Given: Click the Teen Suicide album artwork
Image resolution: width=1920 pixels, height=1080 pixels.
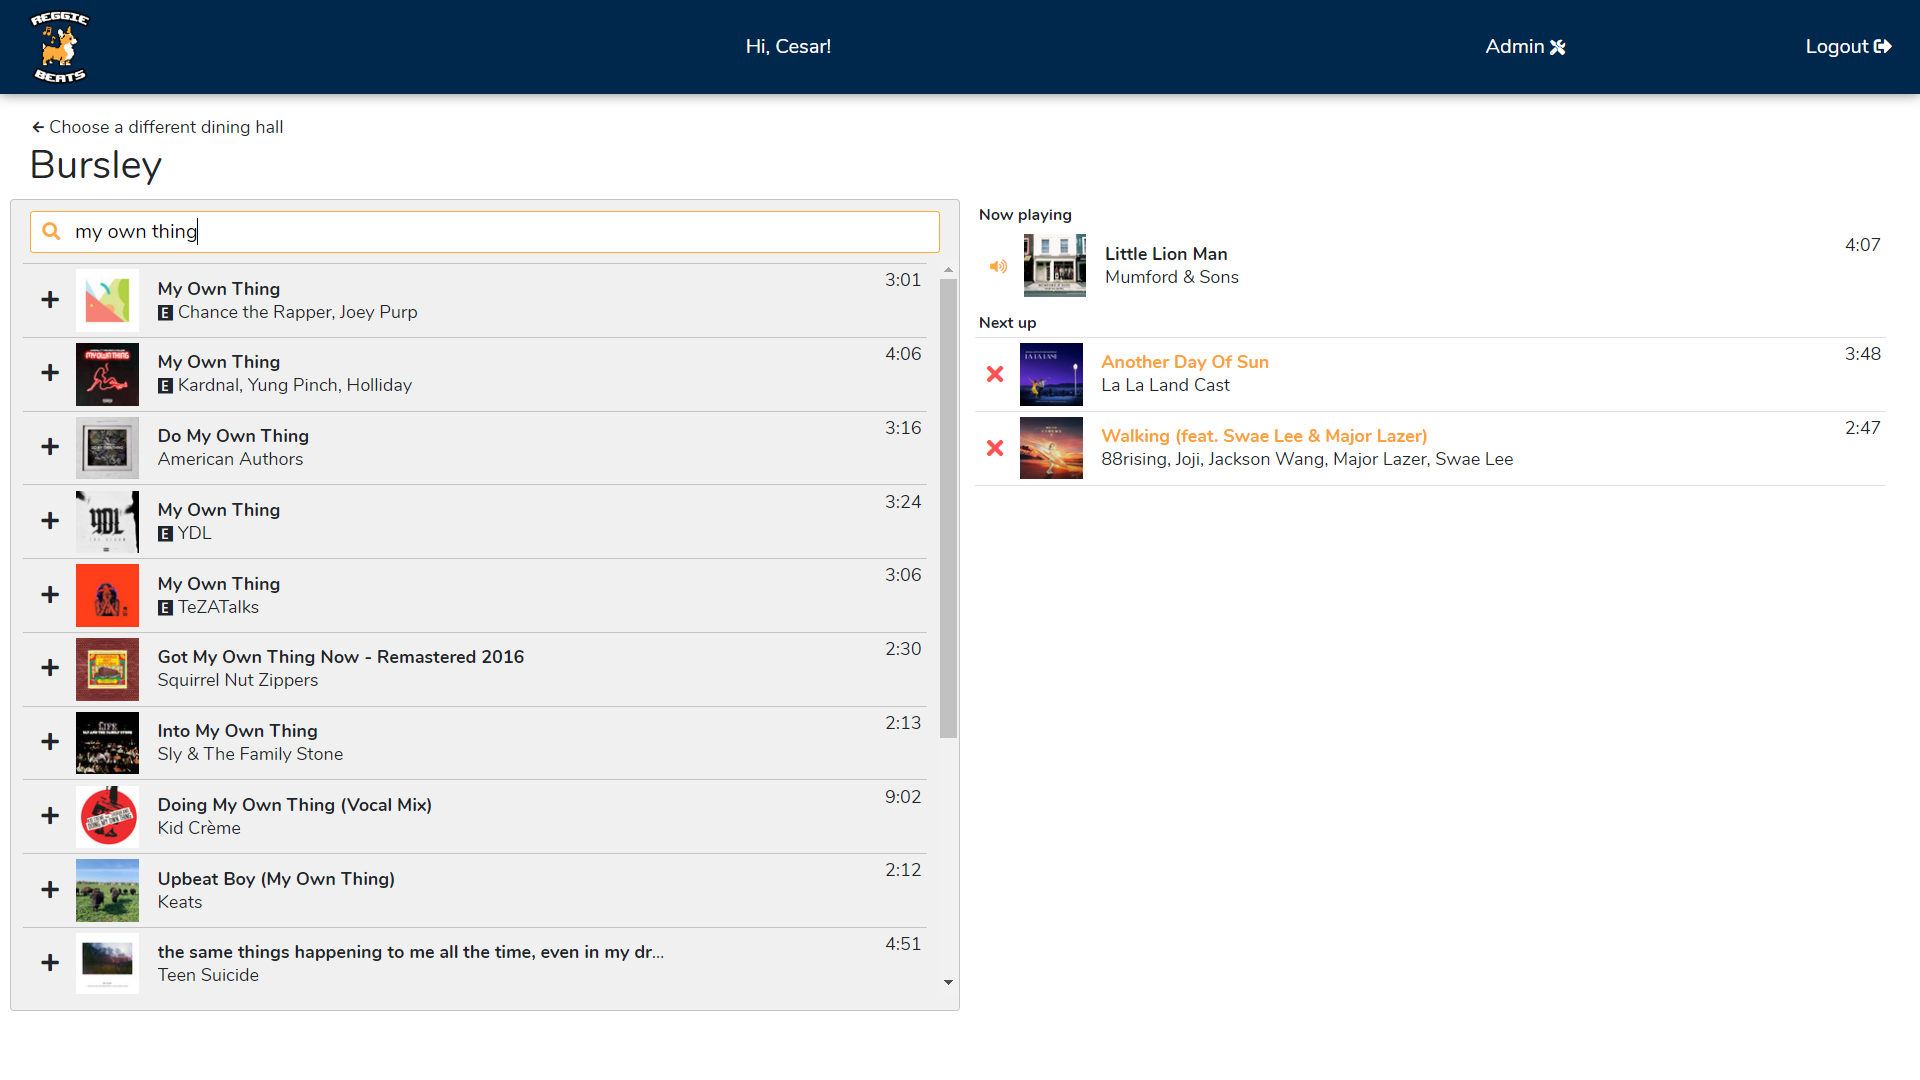Looking at the screenshot, I should 107,963.
